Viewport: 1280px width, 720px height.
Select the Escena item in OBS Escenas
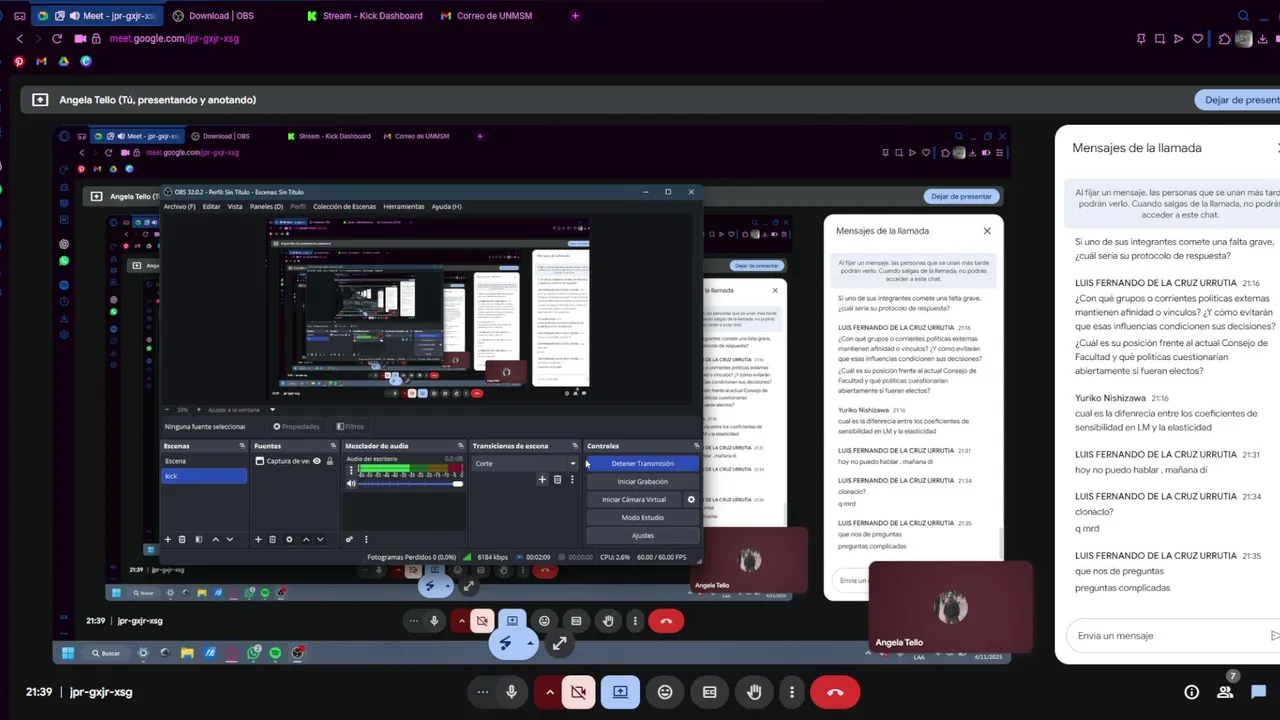(204, 461)
